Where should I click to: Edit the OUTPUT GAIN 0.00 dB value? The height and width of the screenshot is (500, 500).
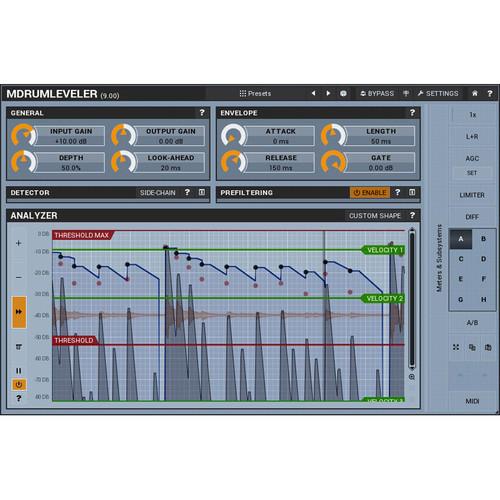pos(171,141)
